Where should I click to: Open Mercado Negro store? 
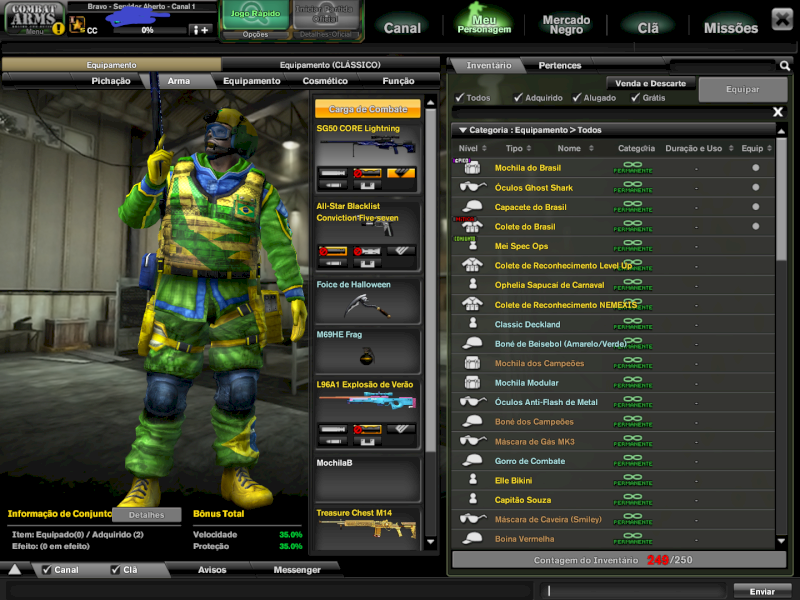coord(566,24)
